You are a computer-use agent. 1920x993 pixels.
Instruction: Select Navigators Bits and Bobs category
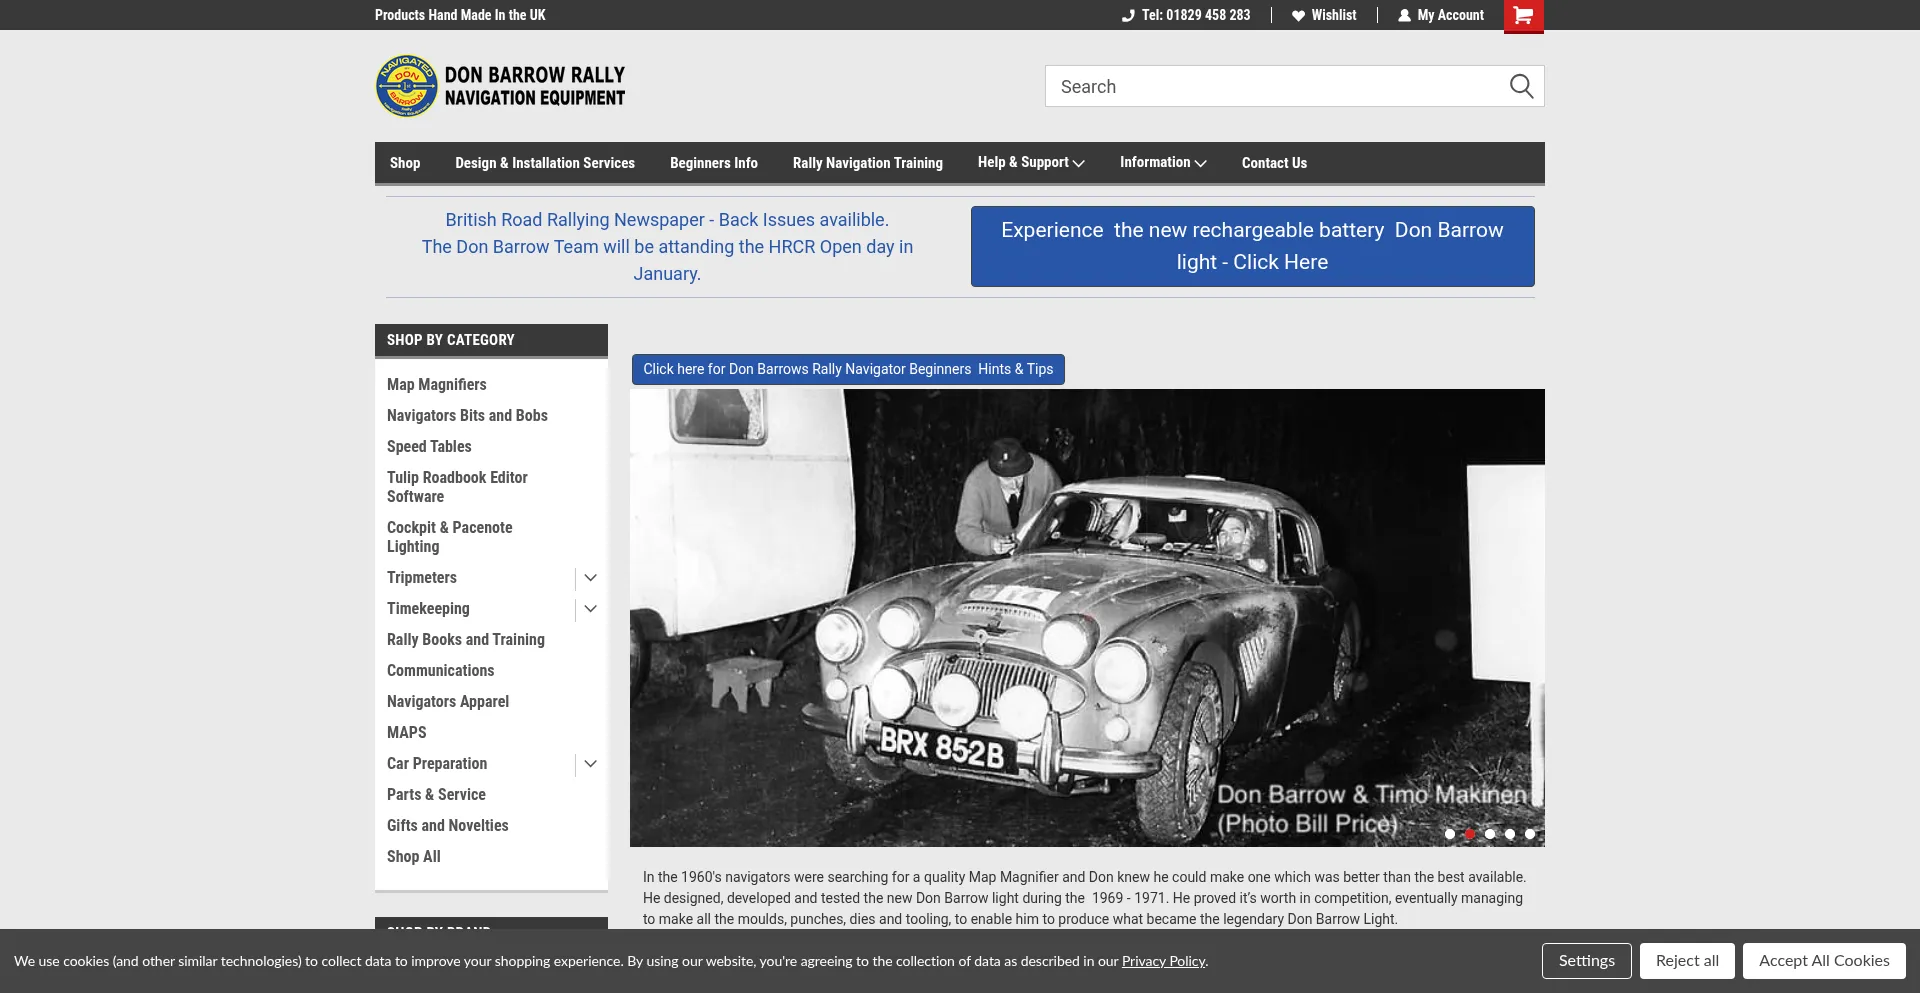coord(467,416)
